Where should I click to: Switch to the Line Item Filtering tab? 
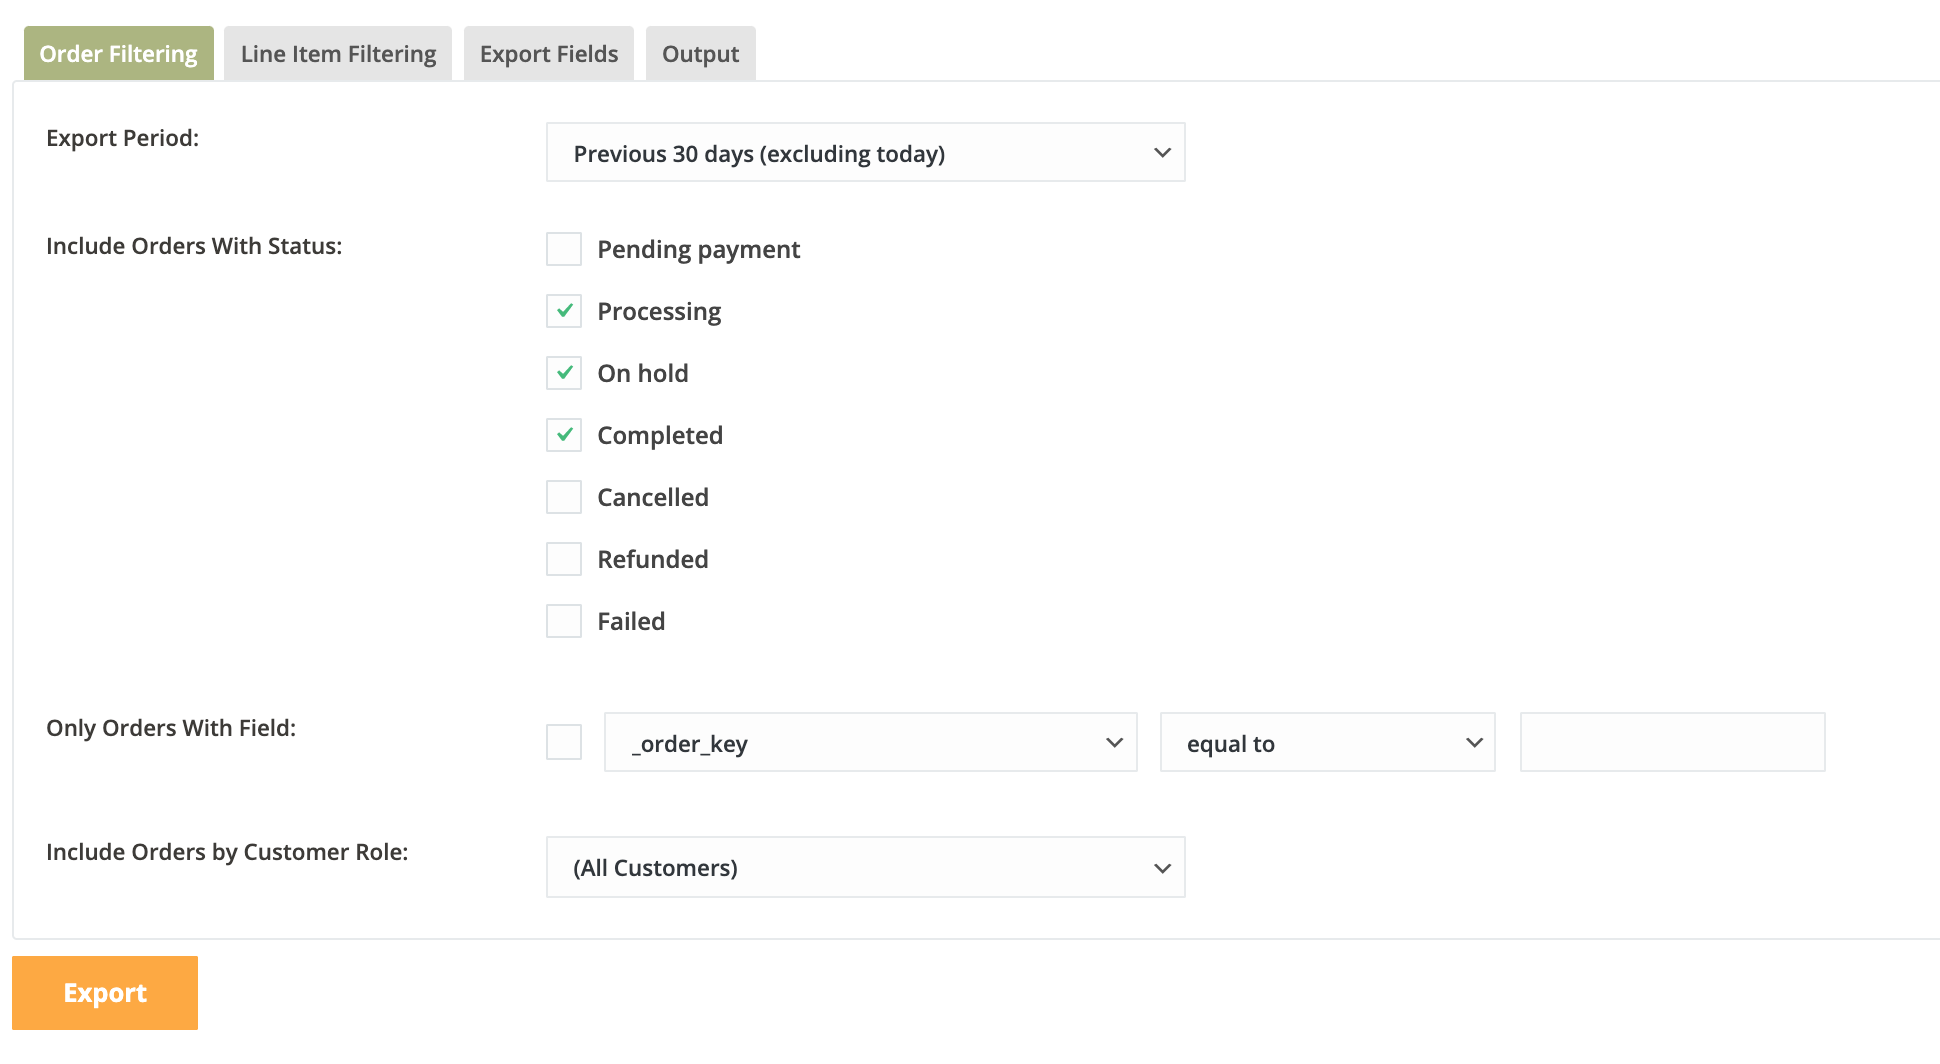point(338,54)
